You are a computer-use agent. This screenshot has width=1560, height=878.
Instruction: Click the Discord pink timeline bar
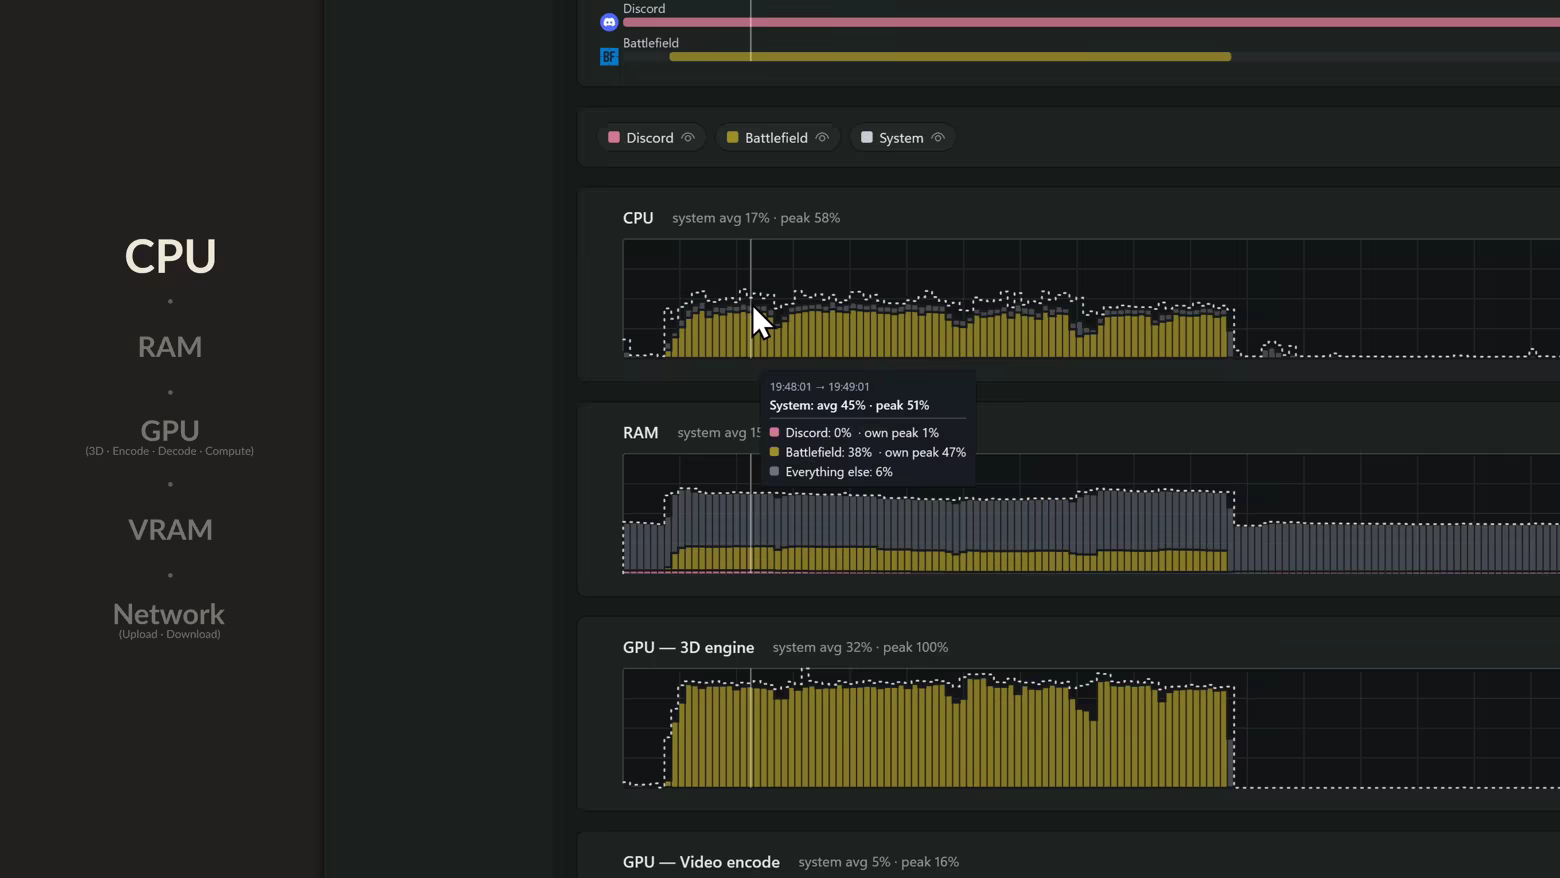coord(1091,22)
